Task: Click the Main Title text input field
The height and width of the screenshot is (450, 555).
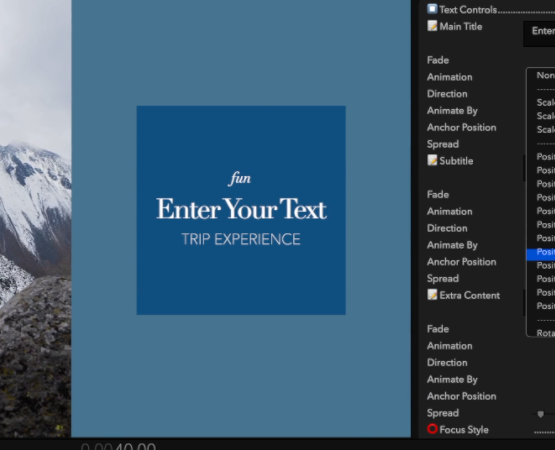Action: pos(539,33)
